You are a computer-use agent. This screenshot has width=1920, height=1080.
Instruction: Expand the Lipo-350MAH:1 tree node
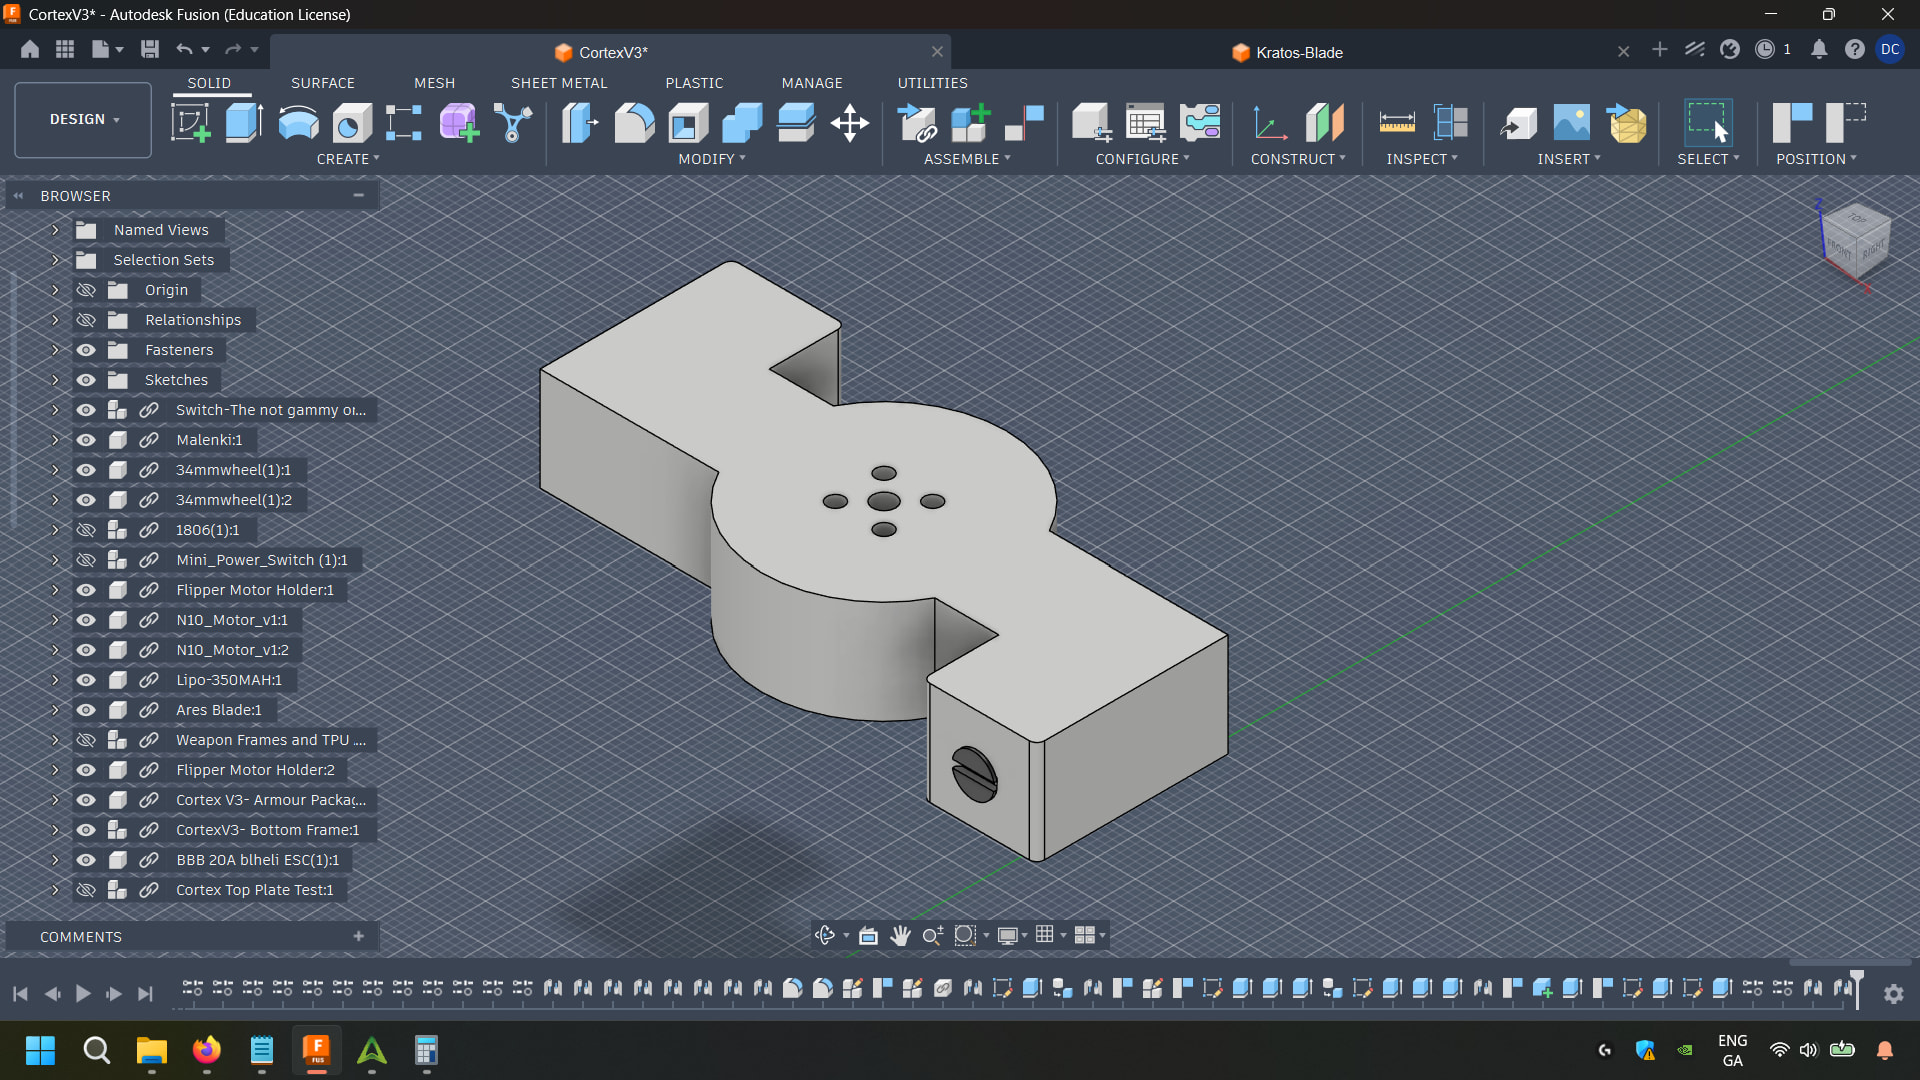click(x=55, y=680)
